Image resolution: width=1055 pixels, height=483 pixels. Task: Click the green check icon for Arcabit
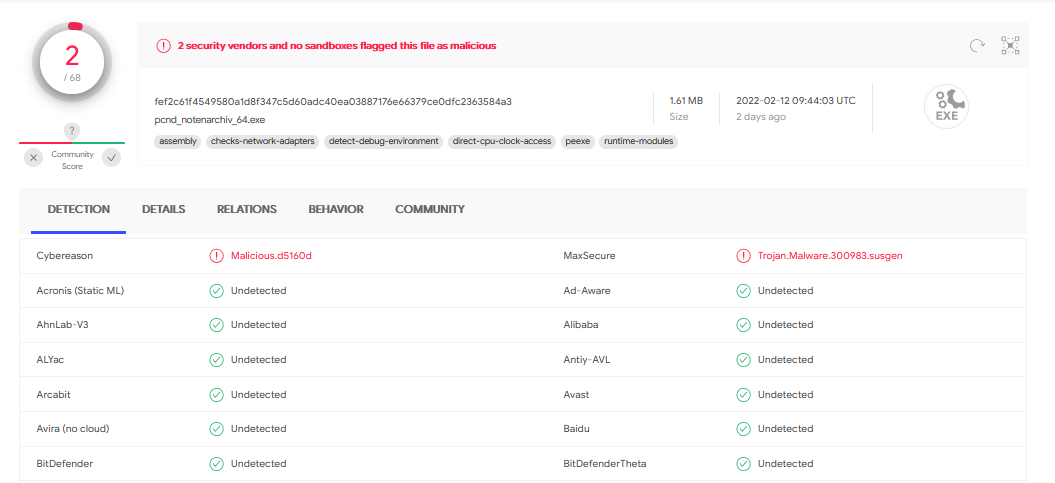(216, 394)
